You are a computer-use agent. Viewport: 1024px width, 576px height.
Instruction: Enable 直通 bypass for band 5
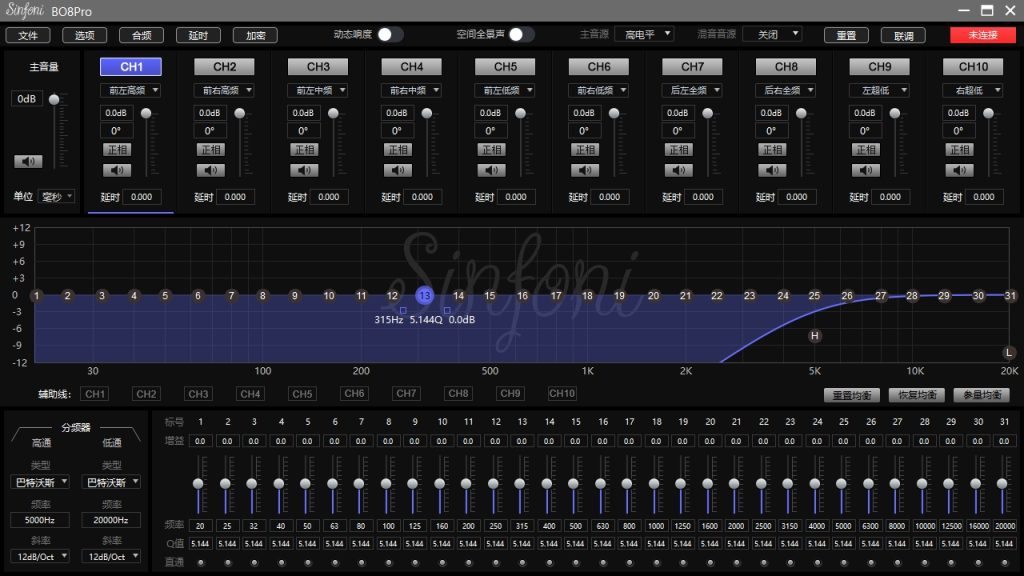point(308,562)
